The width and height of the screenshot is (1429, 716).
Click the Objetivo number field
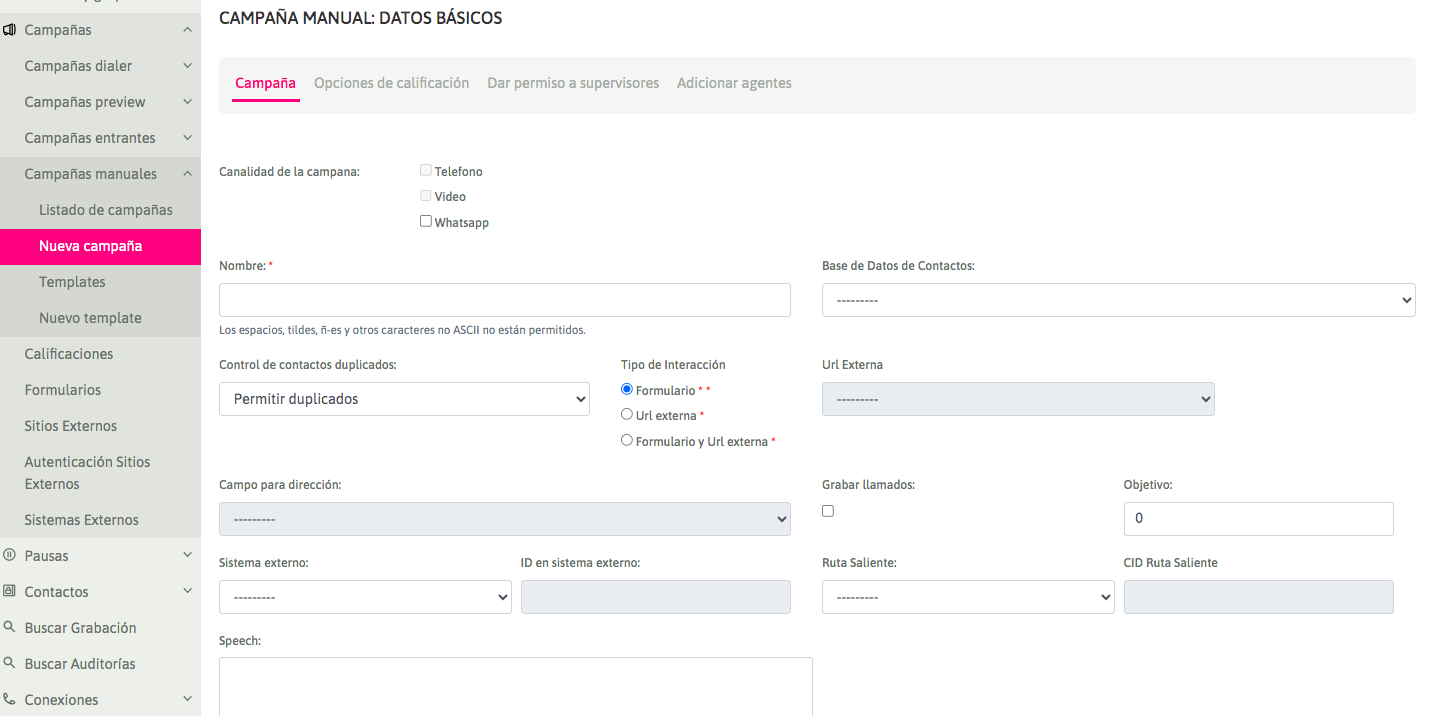pyautogui.click(x=1258, y=519)
